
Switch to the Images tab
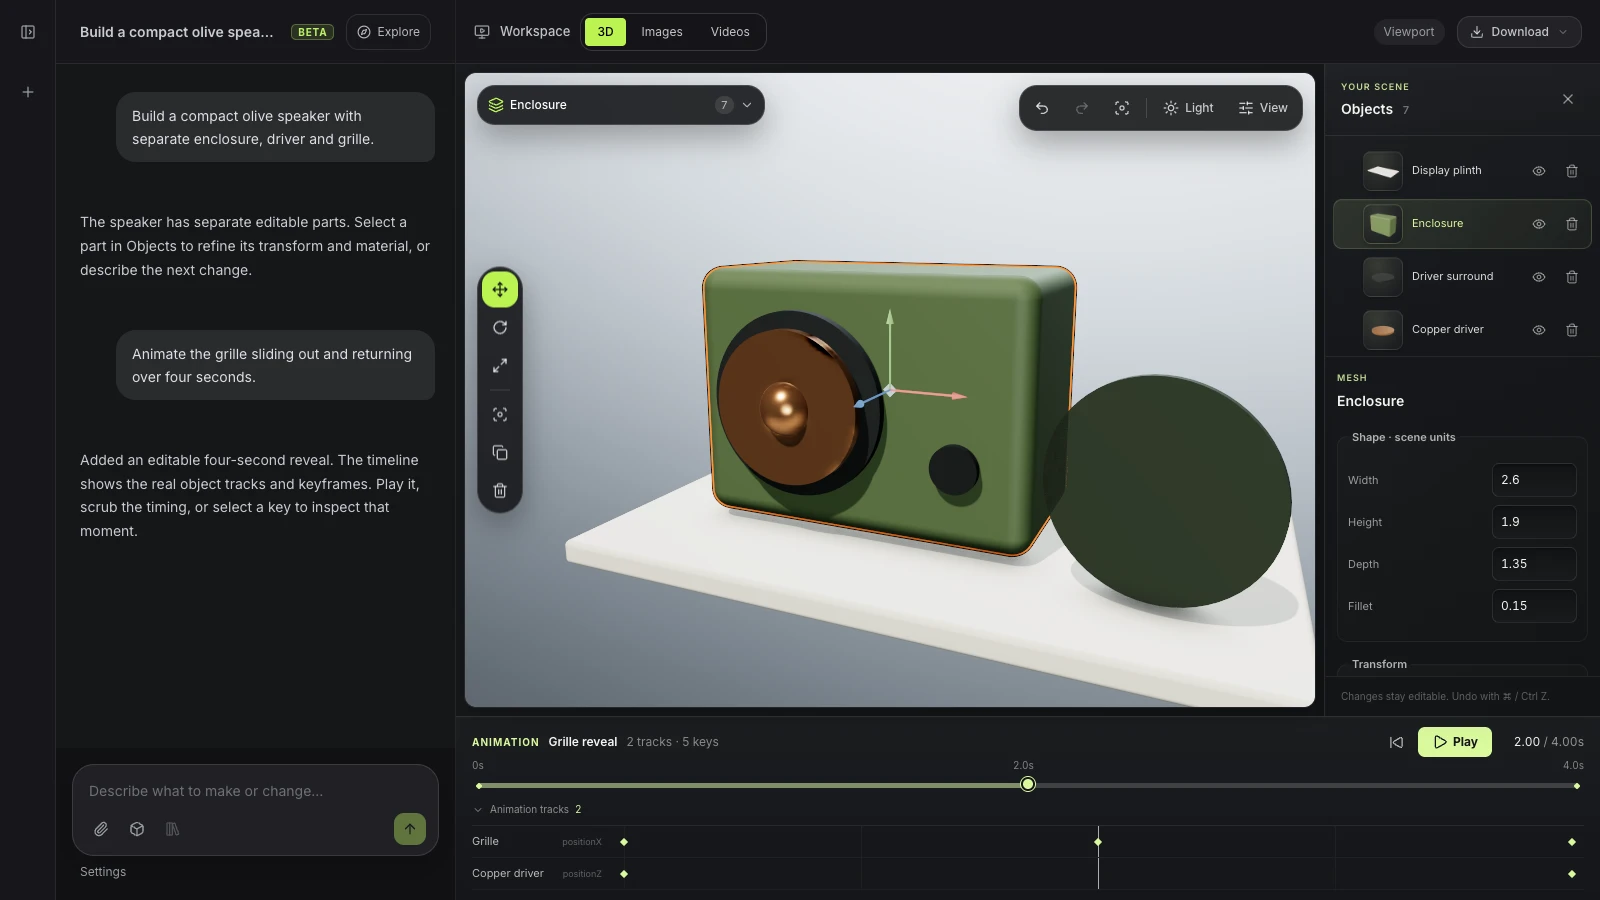tap(662, 32)
